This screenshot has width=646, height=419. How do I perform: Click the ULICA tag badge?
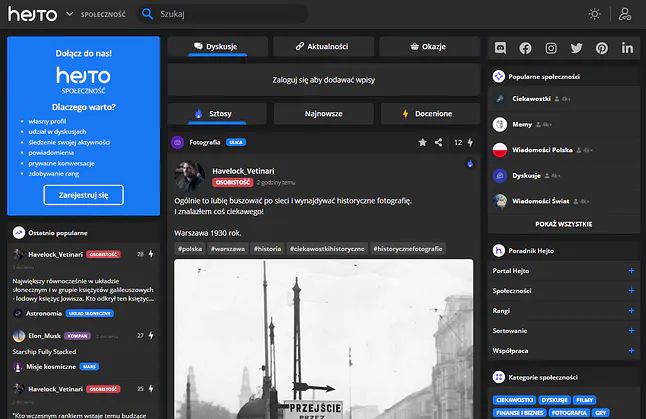236,142
